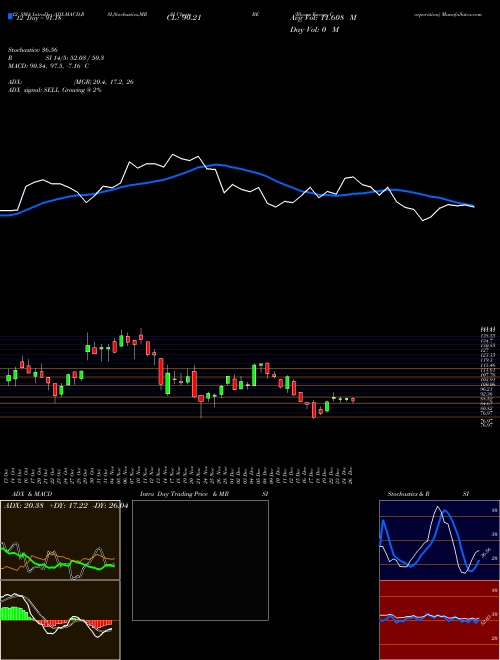
Task: Click the final red candlestick on the price chart
Action: pos(353,400)
